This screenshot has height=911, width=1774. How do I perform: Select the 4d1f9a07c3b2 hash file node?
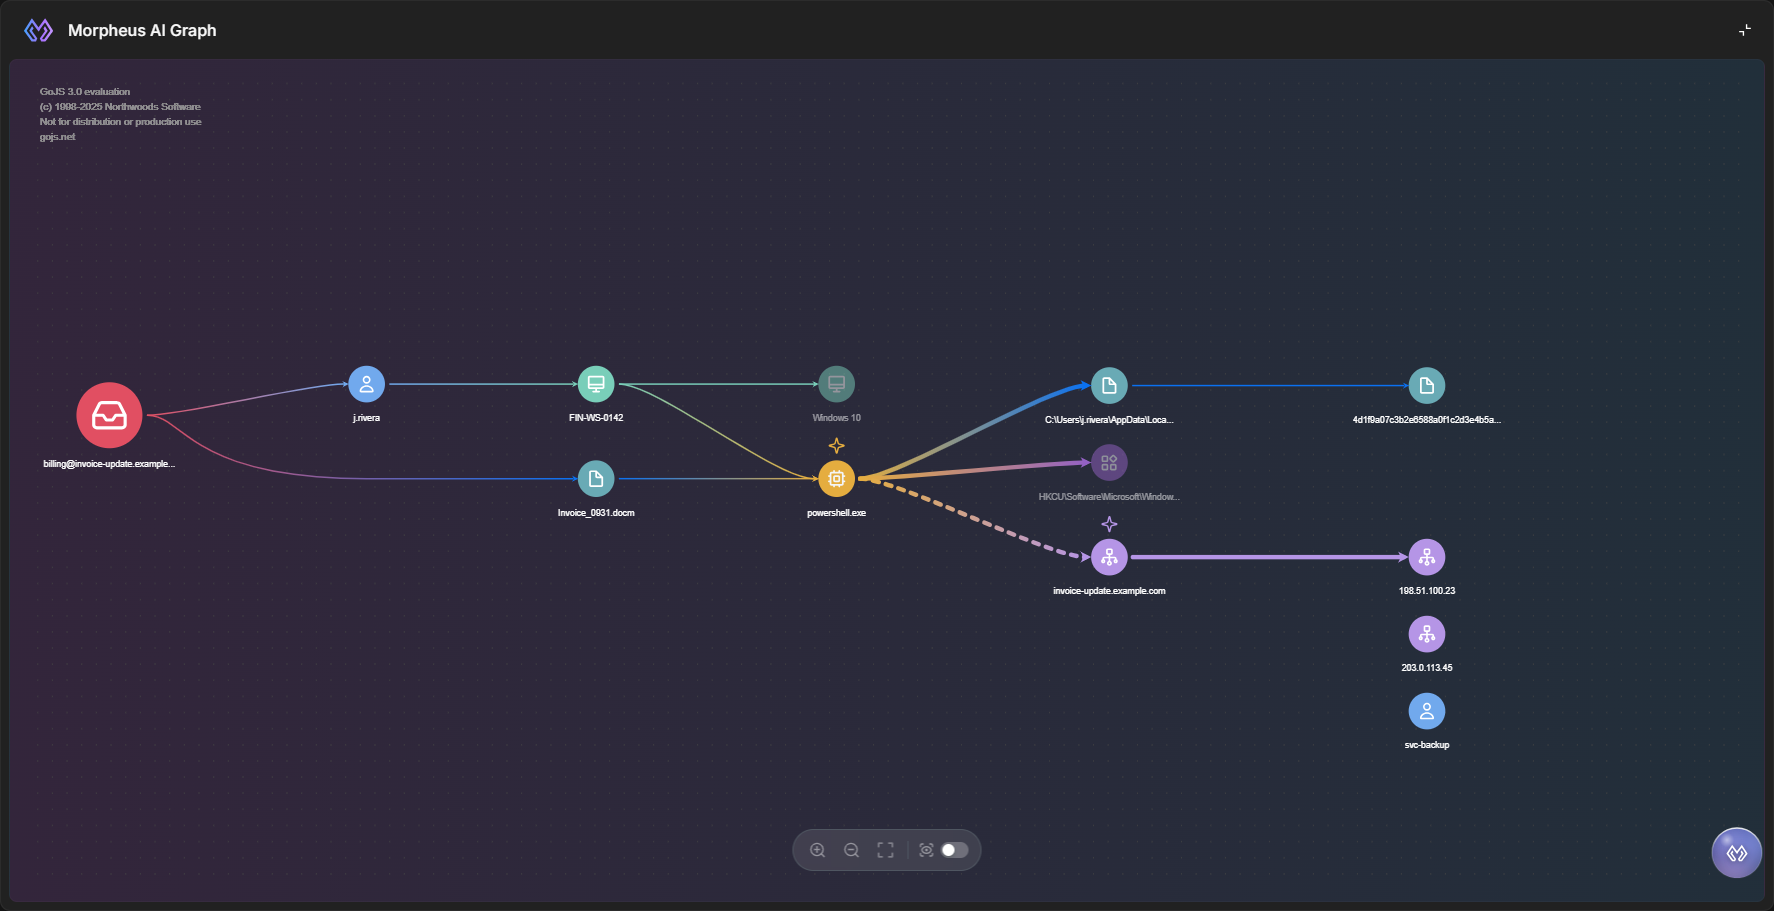click(x=1427, y=386)
